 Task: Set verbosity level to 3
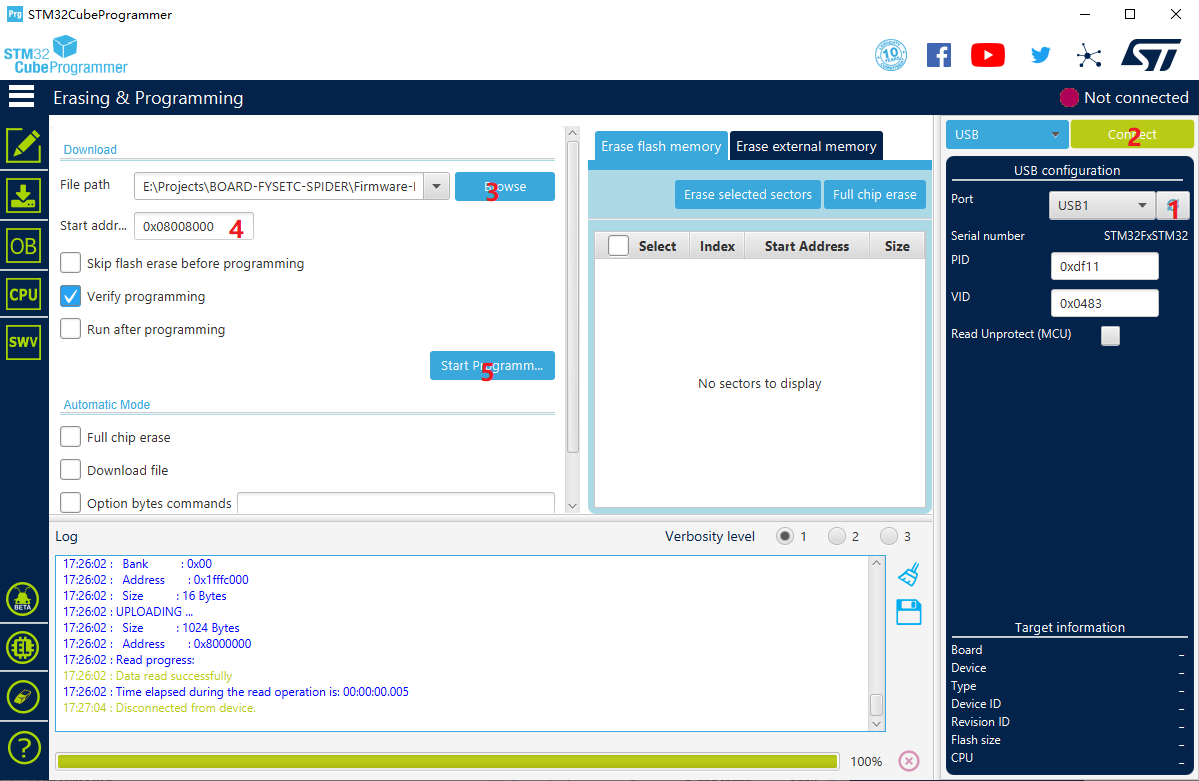[889, 536]
